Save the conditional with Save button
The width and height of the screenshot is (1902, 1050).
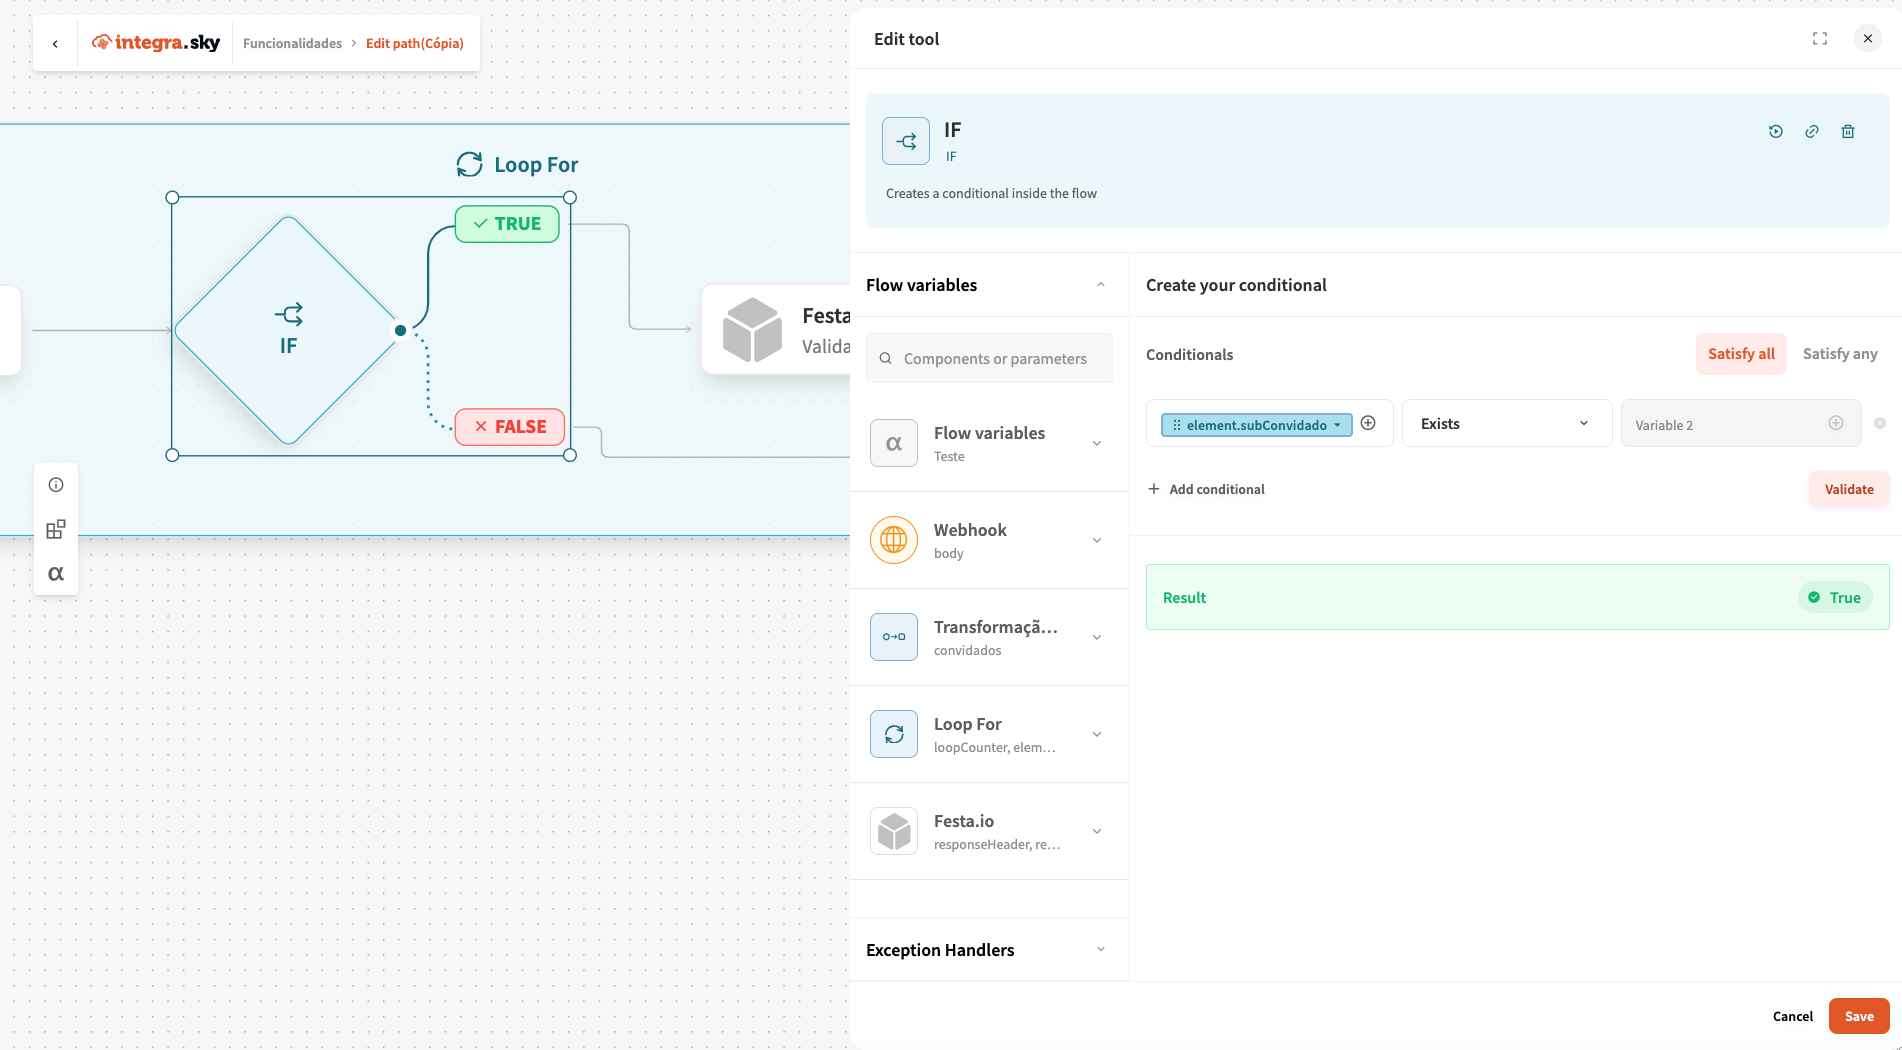[1858, 1016]
